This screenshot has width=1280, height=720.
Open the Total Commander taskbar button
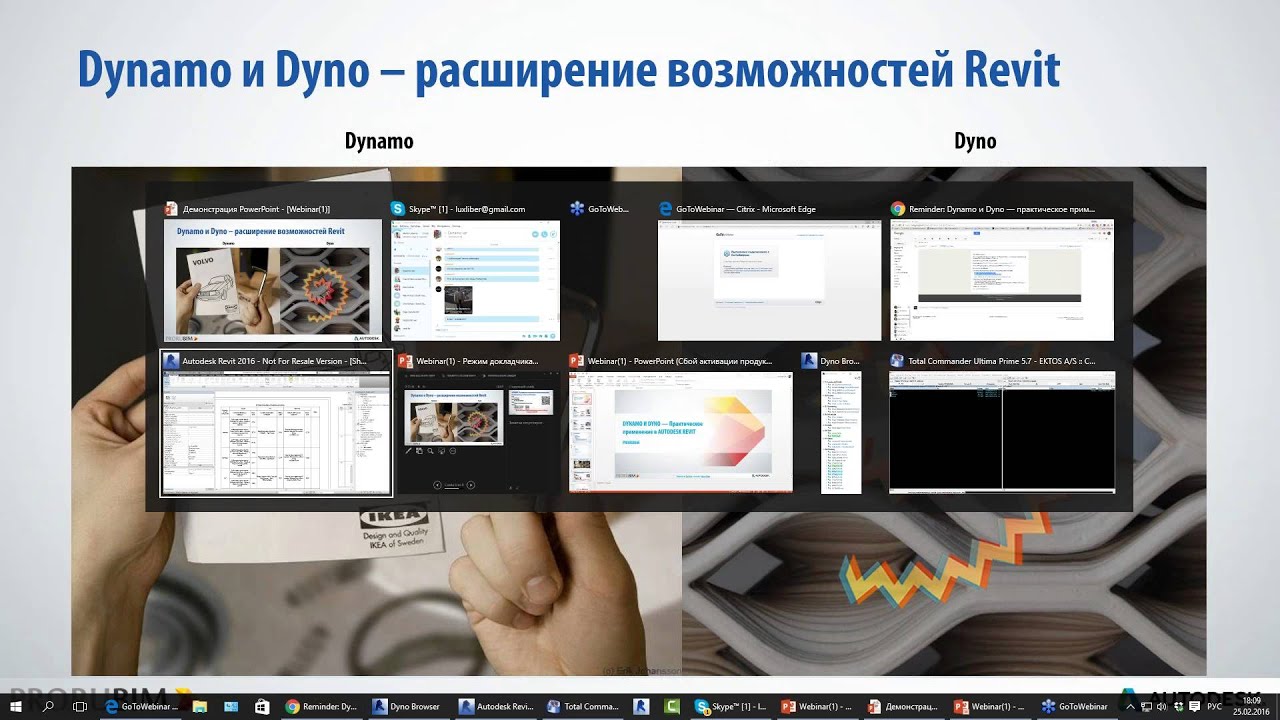tap(582, 706)
